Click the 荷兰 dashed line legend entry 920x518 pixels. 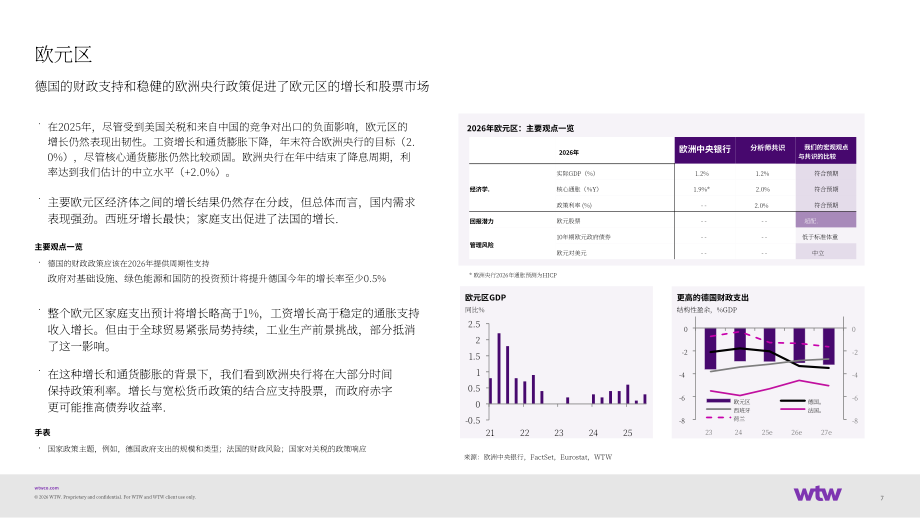tap(726, 419)
